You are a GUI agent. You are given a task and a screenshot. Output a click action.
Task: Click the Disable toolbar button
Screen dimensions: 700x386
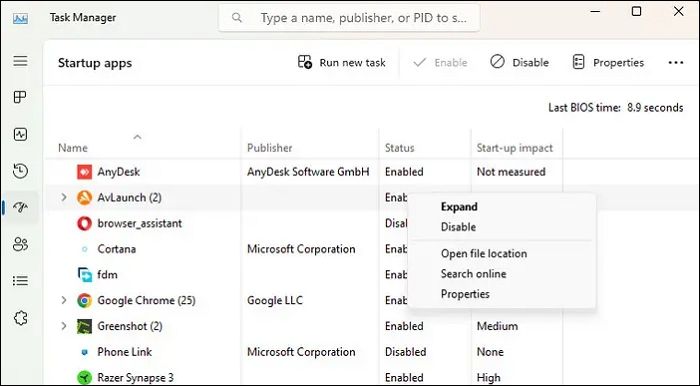[519, 62]
